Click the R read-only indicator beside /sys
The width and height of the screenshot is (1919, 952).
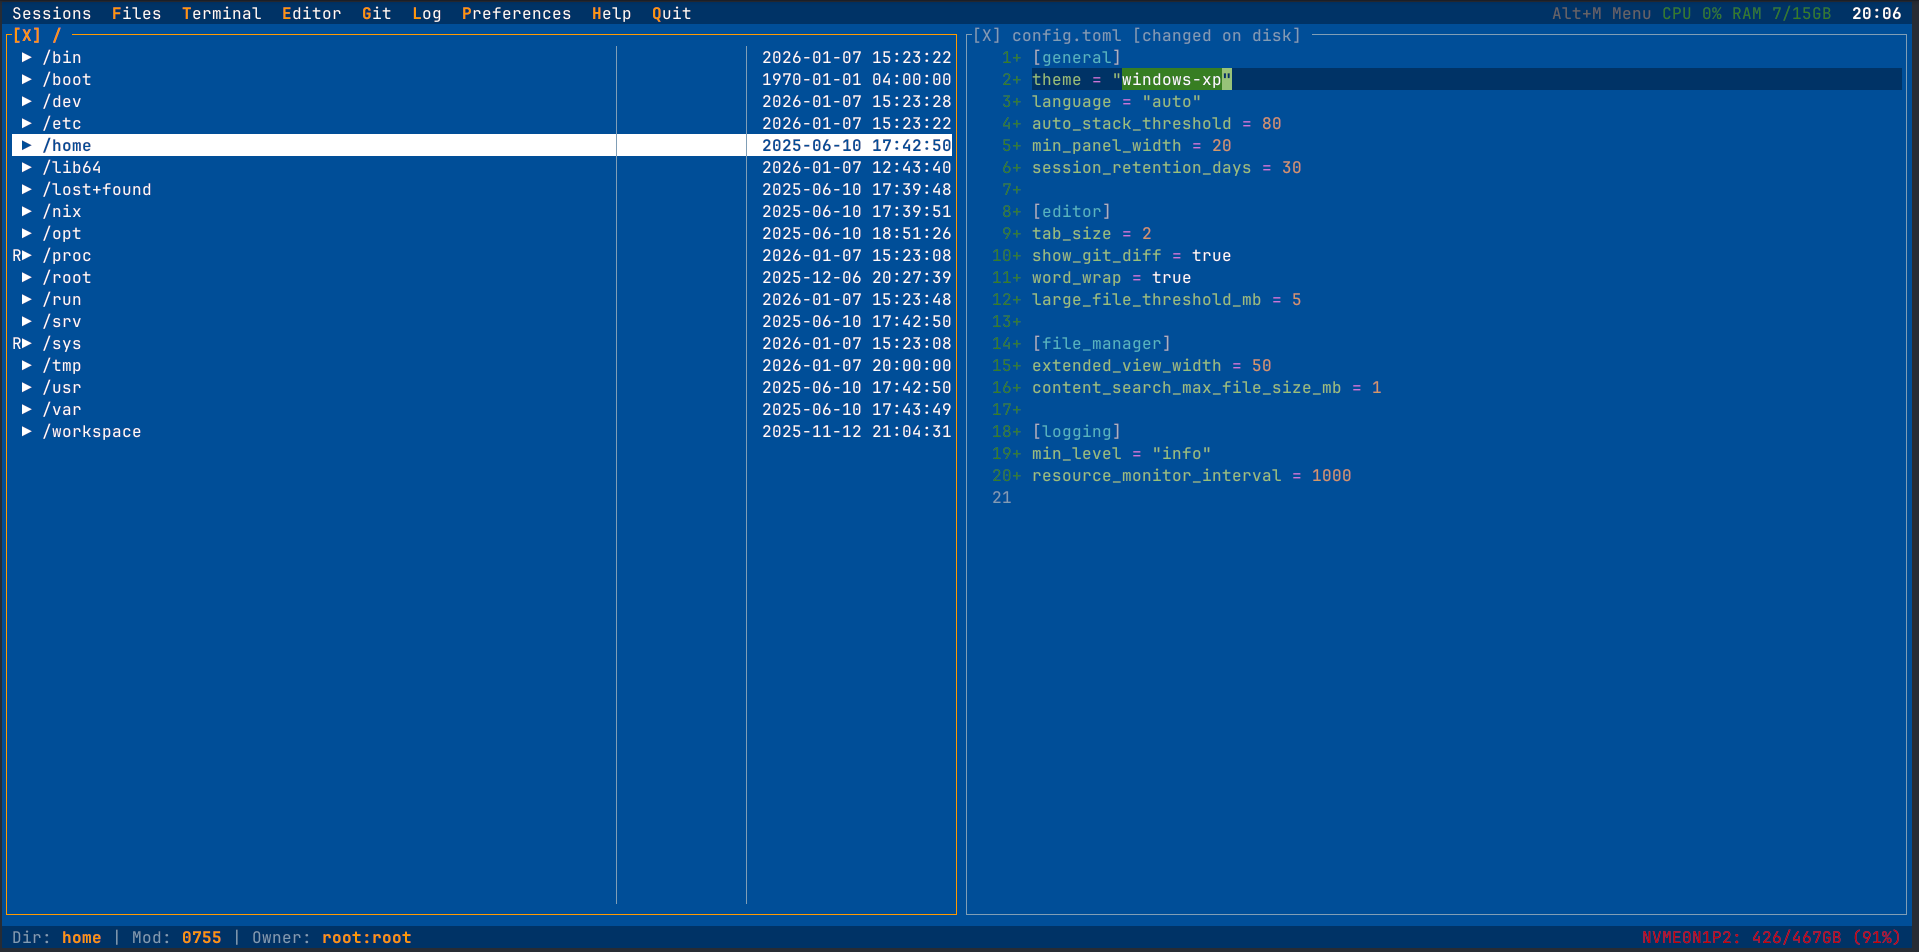[16, 343]
